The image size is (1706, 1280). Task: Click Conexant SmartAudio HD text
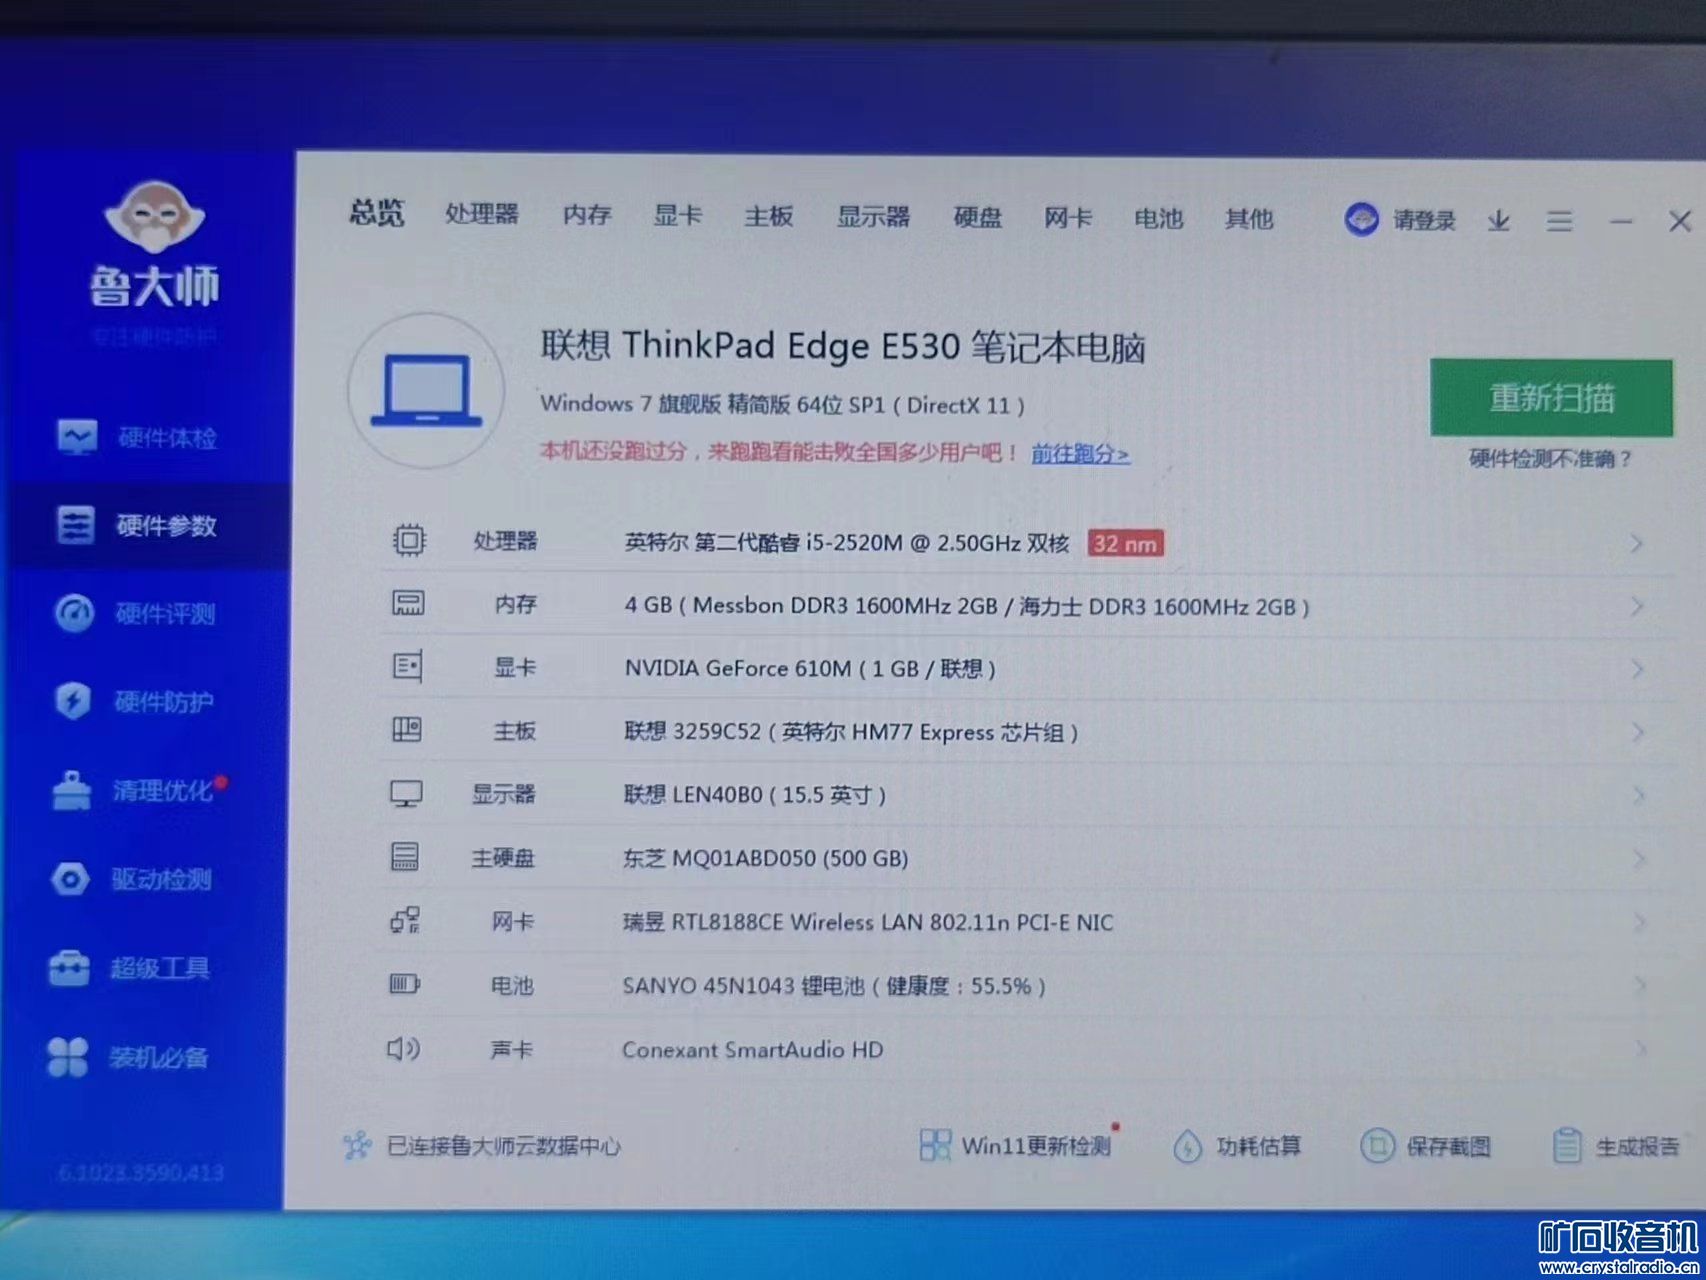click(x=752, y=1050)
